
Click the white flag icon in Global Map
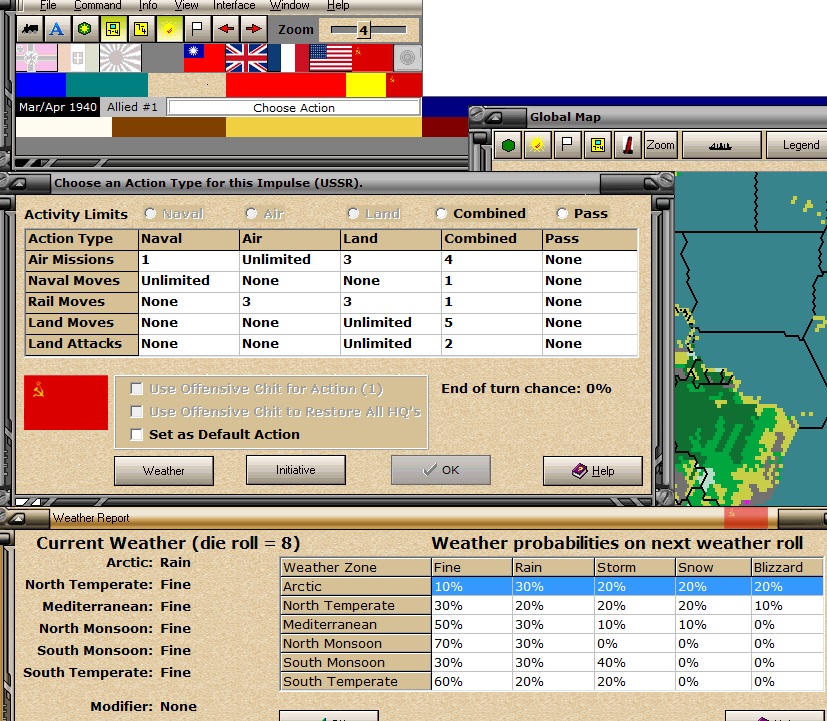click(568, 145)
